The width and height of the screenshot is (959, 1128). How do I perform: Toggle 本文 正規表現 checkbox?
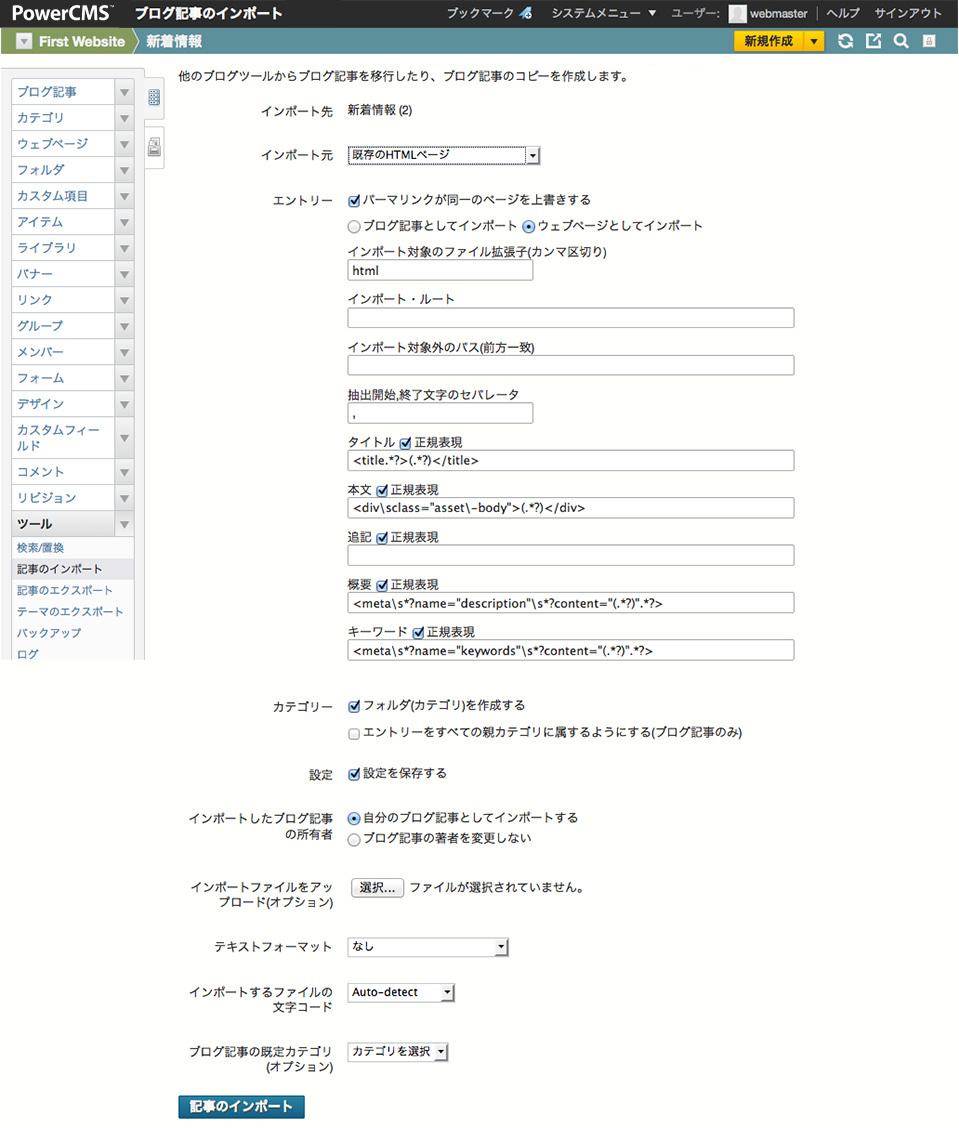[x=382, y=491]
